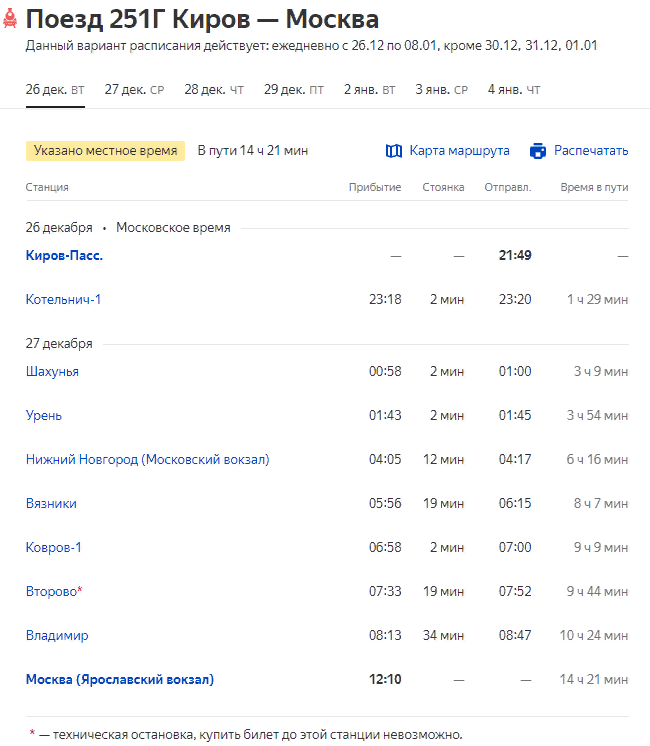This screenshot has width=650, height=746.
Task: Open Москва (Ярославский вокзал) link
Action: pos(120,679)
